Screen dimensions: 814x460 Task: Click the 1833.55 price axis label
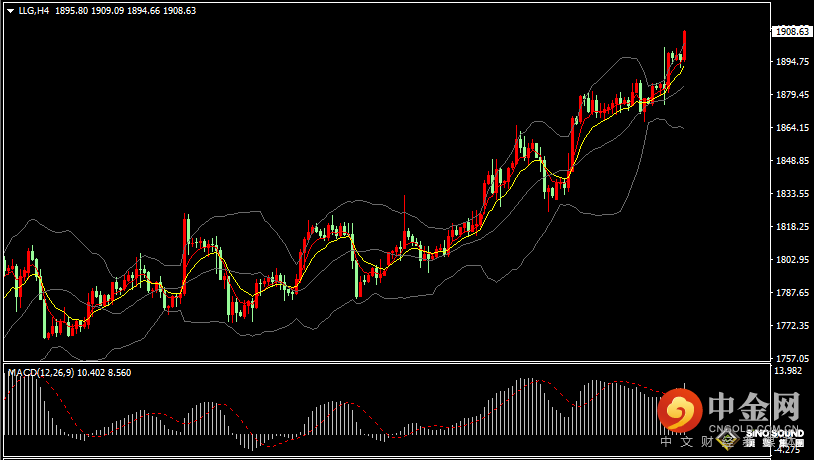(791, 194)
